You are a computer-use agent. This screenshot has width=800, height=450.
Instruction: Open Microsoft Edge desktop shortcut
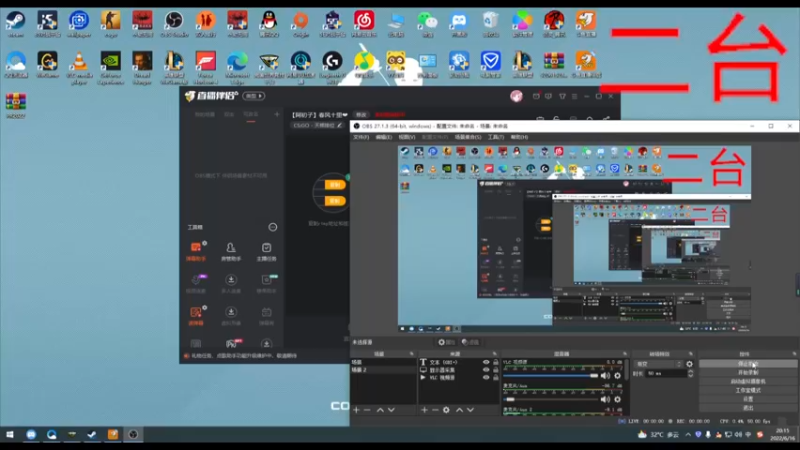pos(237,67)
